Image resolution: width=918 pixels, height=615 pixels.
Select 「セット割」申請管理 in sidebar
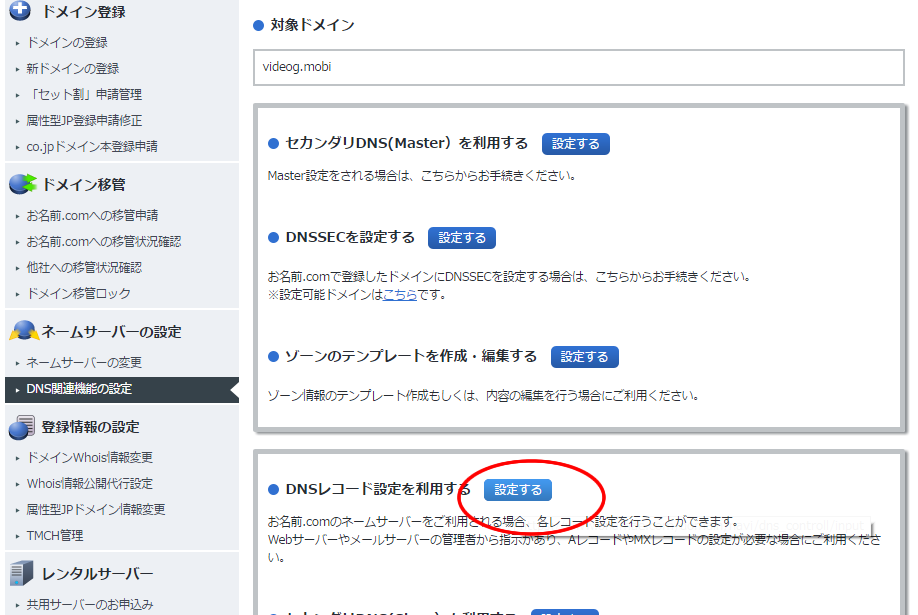coord(84,95)
